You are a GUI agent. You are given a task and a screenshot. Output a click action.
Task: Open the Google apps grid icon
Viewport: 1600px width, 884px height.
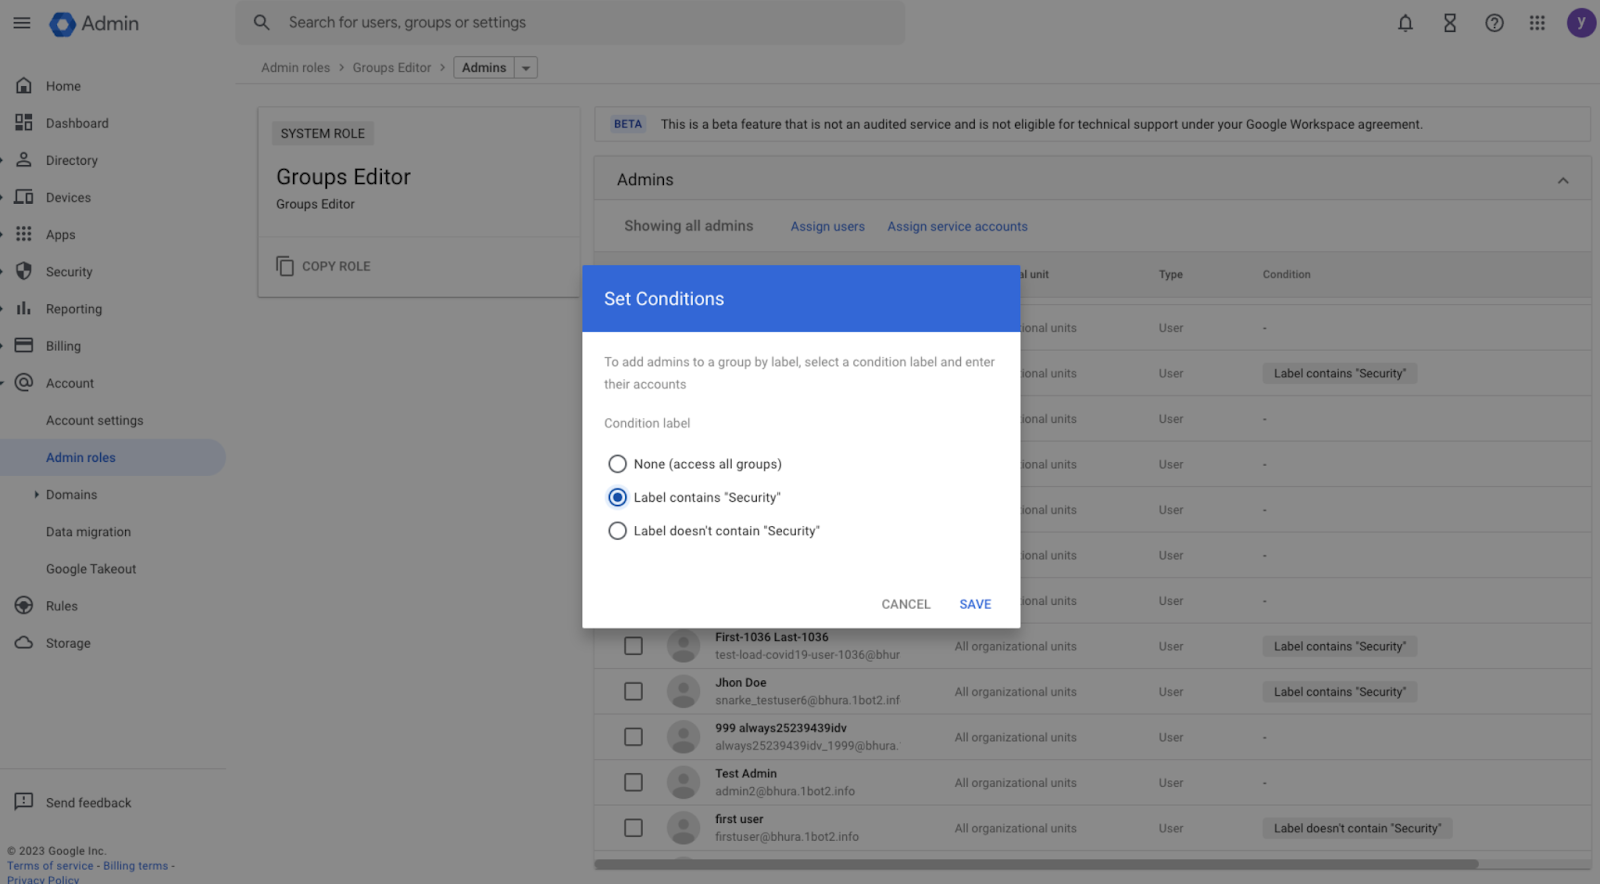click(1537, 23)
